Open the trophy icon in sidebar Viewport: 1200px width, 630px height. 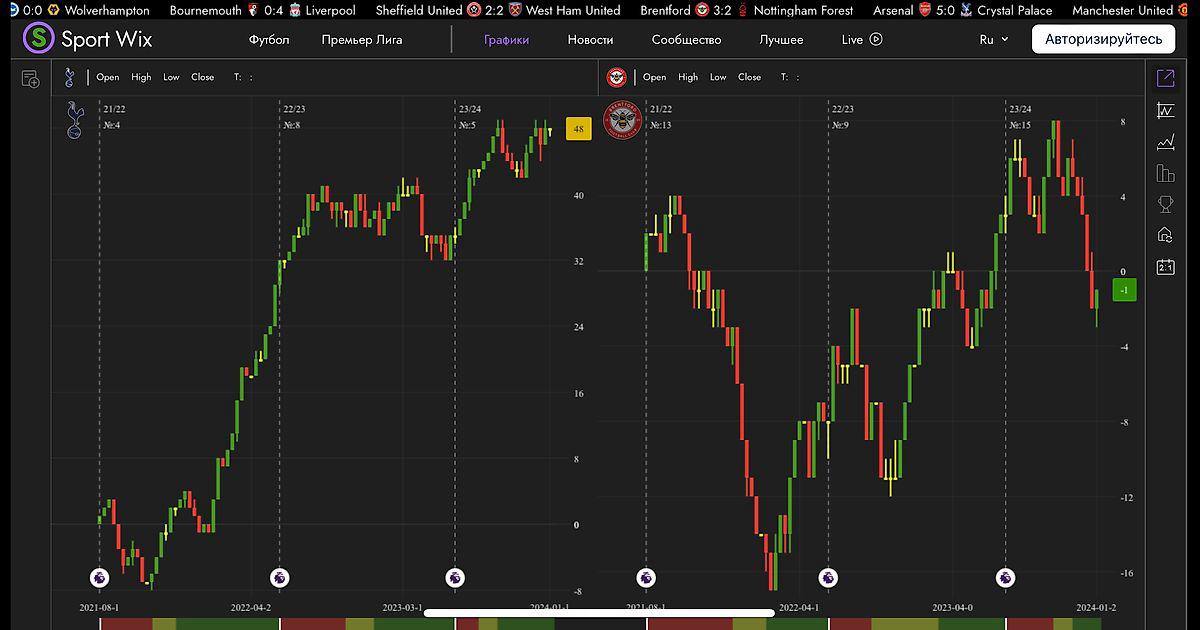[x=1165, y=204]
